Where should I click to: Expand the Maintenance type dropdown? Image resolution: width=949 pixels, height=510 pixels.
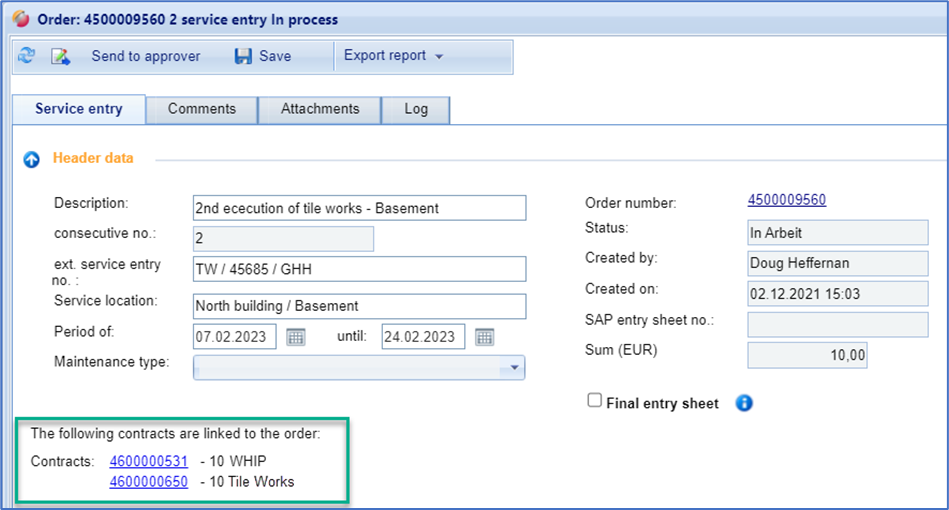(514, 367)
